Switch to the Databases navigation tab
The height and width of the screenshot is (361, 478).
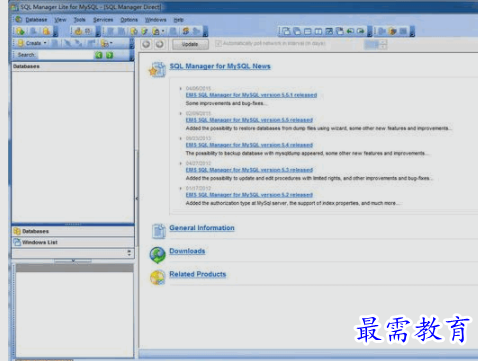click(x=73, y=231)
